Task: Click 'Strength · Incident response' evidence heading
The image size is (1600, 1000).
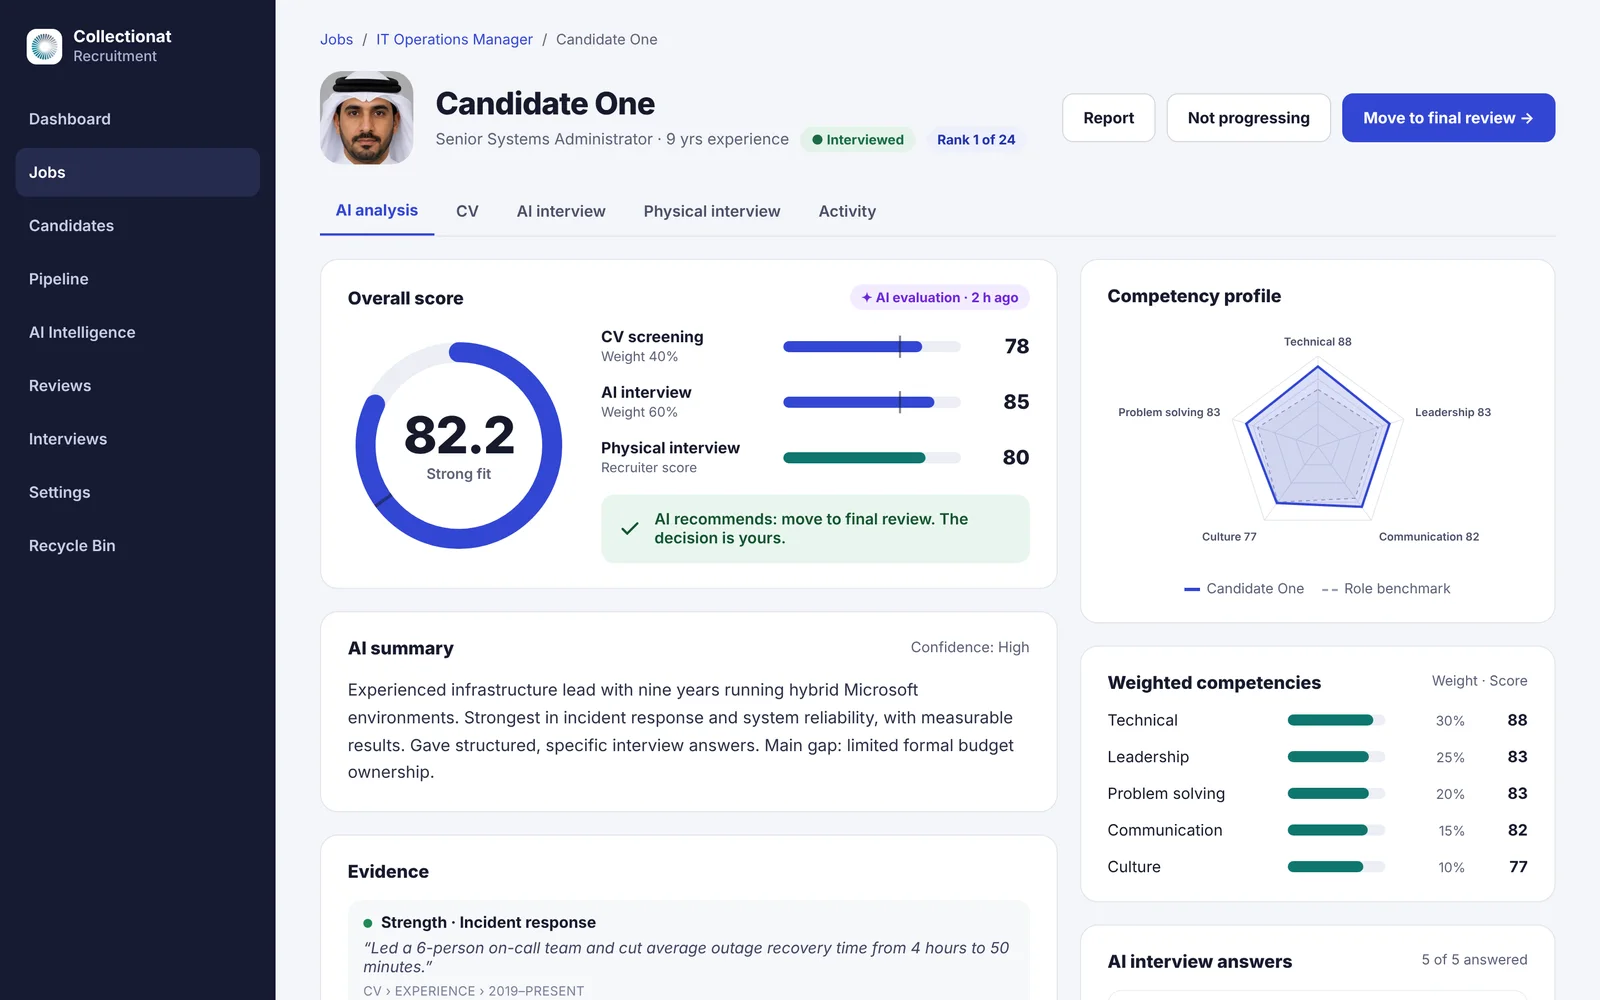Action: tap(488, 923)
